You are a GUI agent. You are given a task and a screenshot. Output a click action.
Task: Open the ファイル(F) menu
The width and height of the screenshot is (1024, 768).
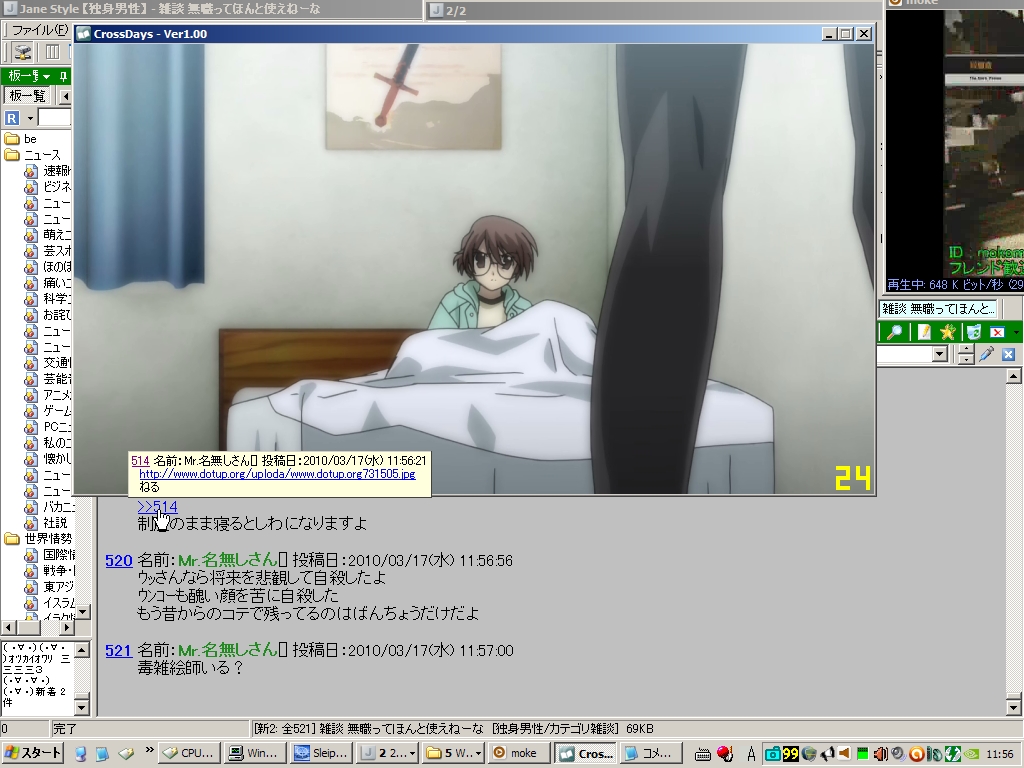click(x=39, y=30)
